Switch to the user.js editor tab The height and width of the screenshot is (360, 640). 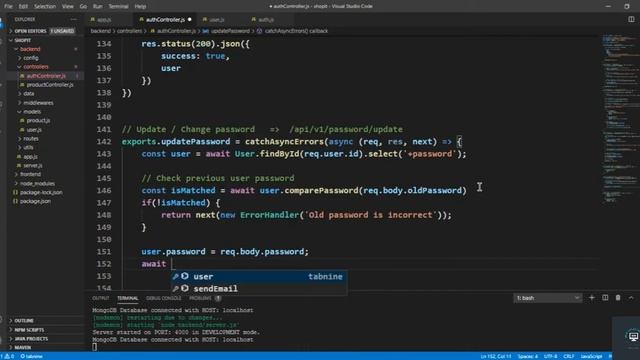(x=216, y=19)
